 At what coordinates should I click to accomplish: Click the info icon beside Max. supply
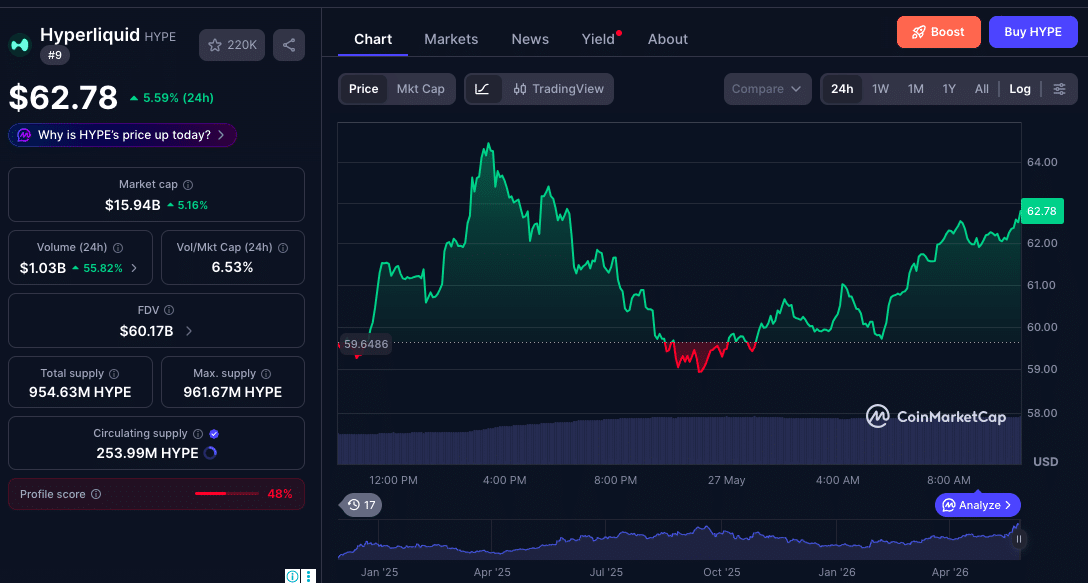(266, 373)
